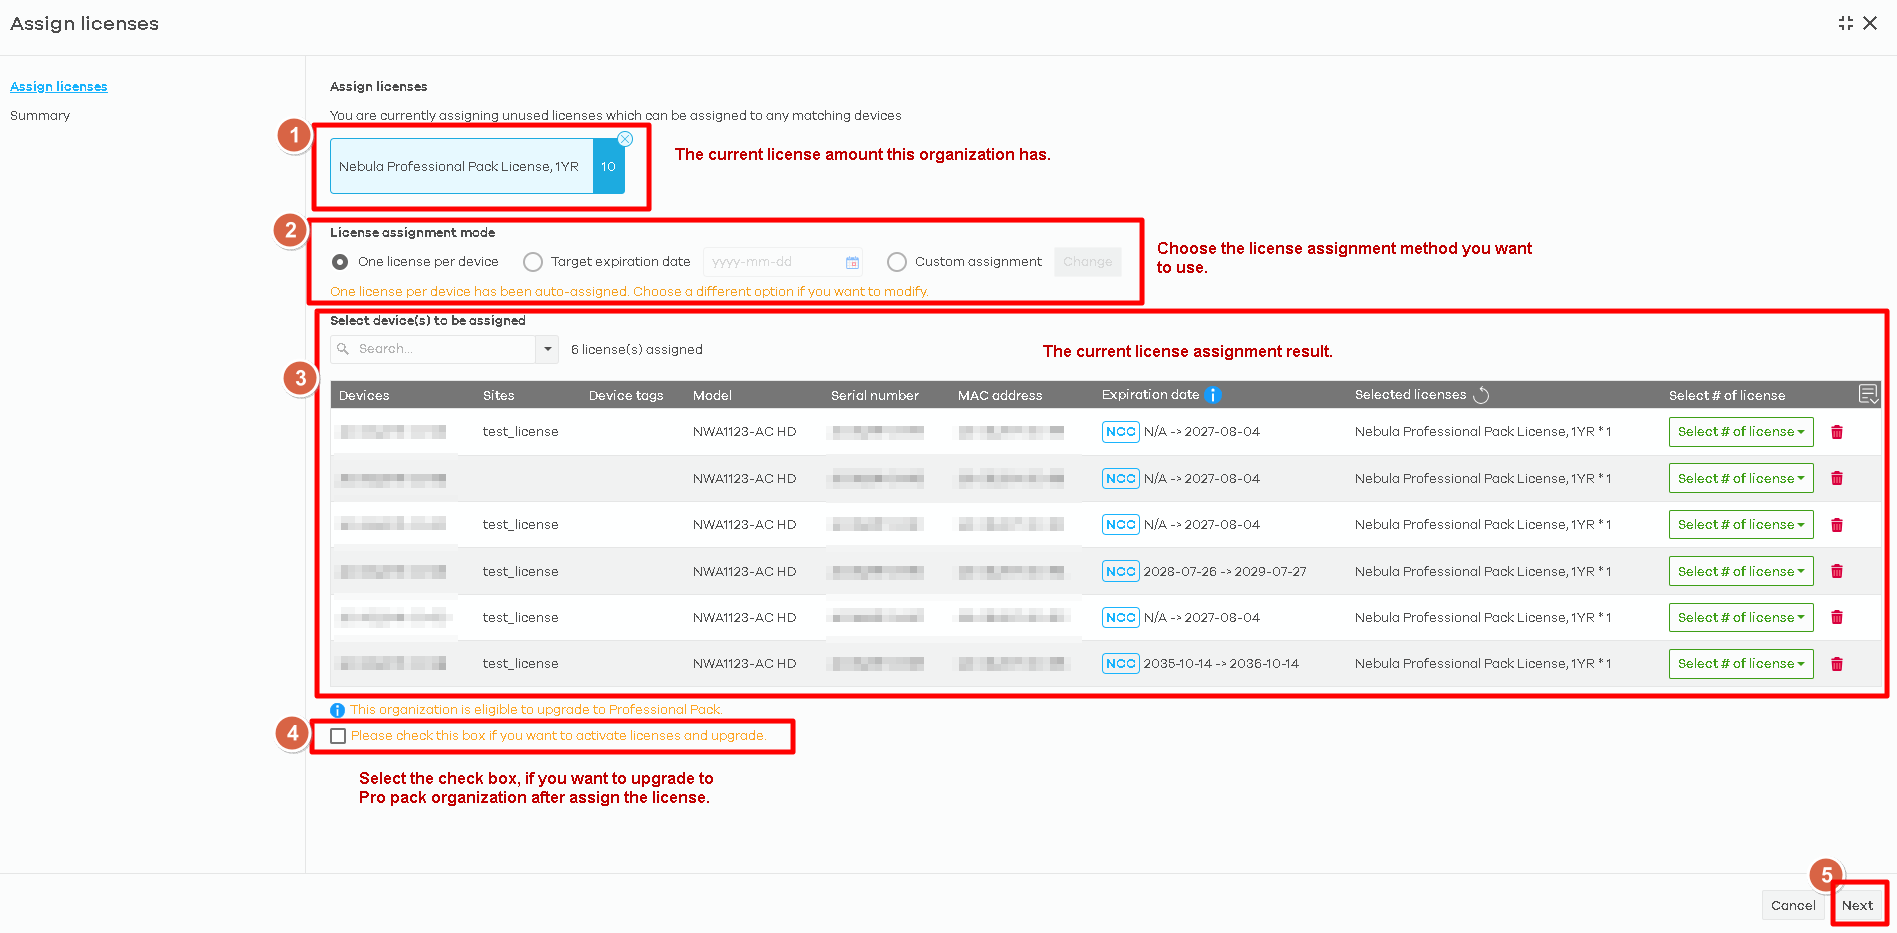Image resolution: width=1897 pixels, height=933 pixels.
Task: Close the Assign licenses dialog
Action: 1870,23
